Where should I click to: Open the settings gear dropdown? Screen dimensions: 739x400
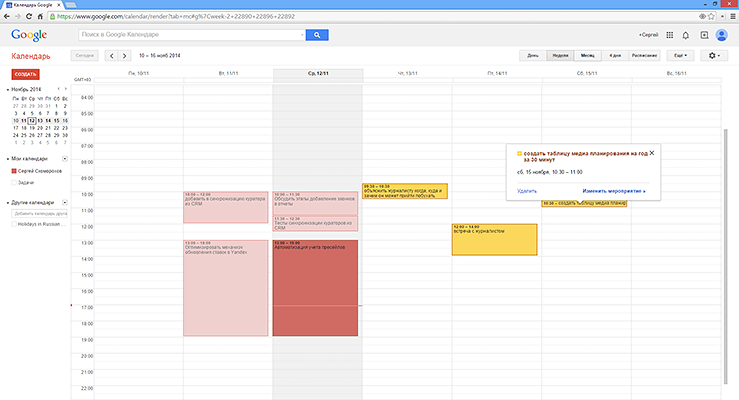714,56
